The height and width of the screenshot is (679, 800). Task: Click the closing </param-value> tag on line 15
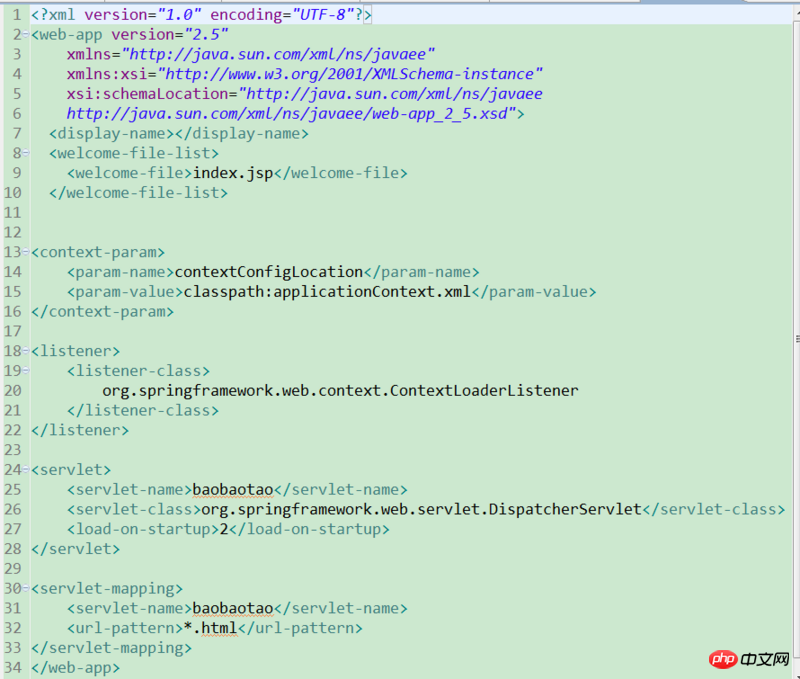click(534, 292)
